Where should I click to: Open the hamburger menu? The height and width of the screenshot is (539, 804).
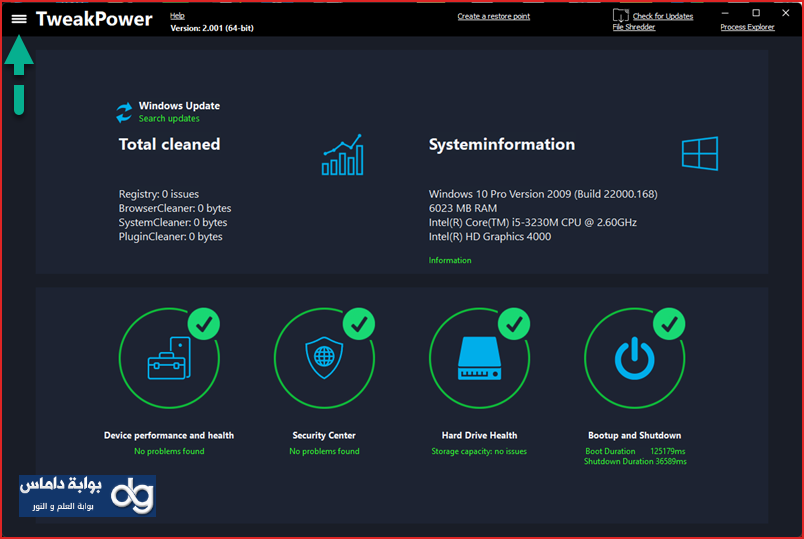click(19, 19)
